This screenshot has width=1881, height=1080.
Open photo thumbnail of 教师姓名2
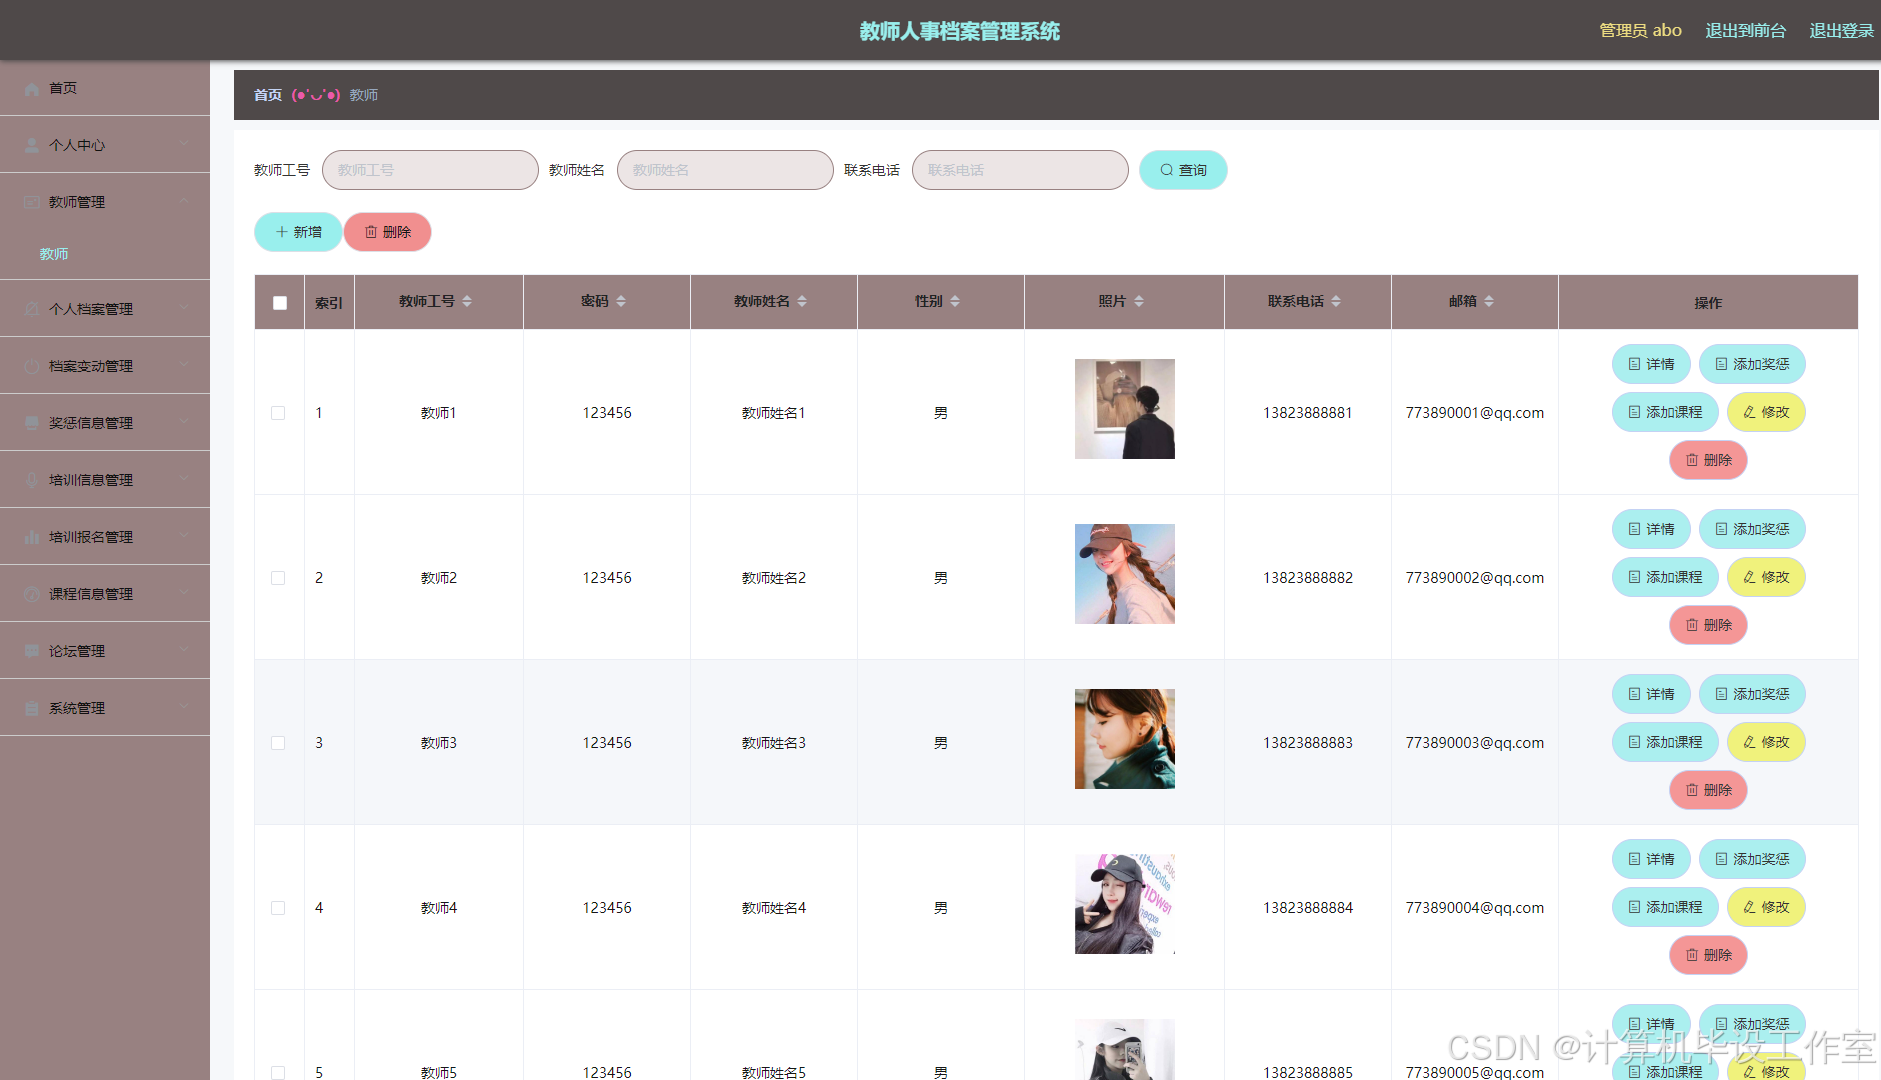[1125, 574]
